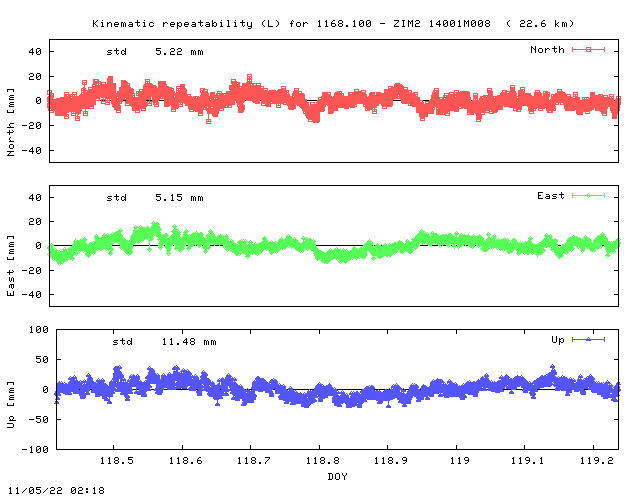Click the 118.5 x-axis tick label
Image resolution: width=640 pixels, height=496 pixels.
coord(117,461)
